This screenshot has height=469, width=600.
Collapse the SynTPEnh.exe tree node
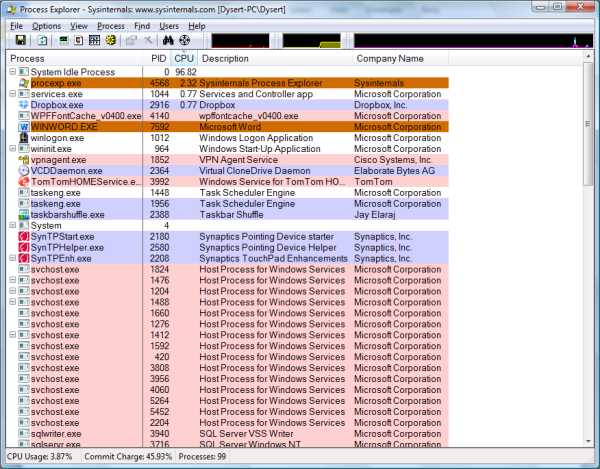13,258
